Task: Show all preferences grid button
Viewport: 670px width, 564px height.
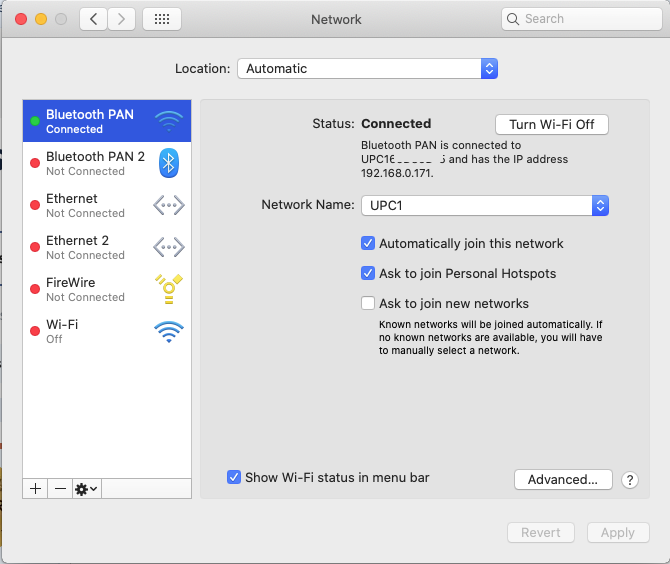Action: point(162,19)
